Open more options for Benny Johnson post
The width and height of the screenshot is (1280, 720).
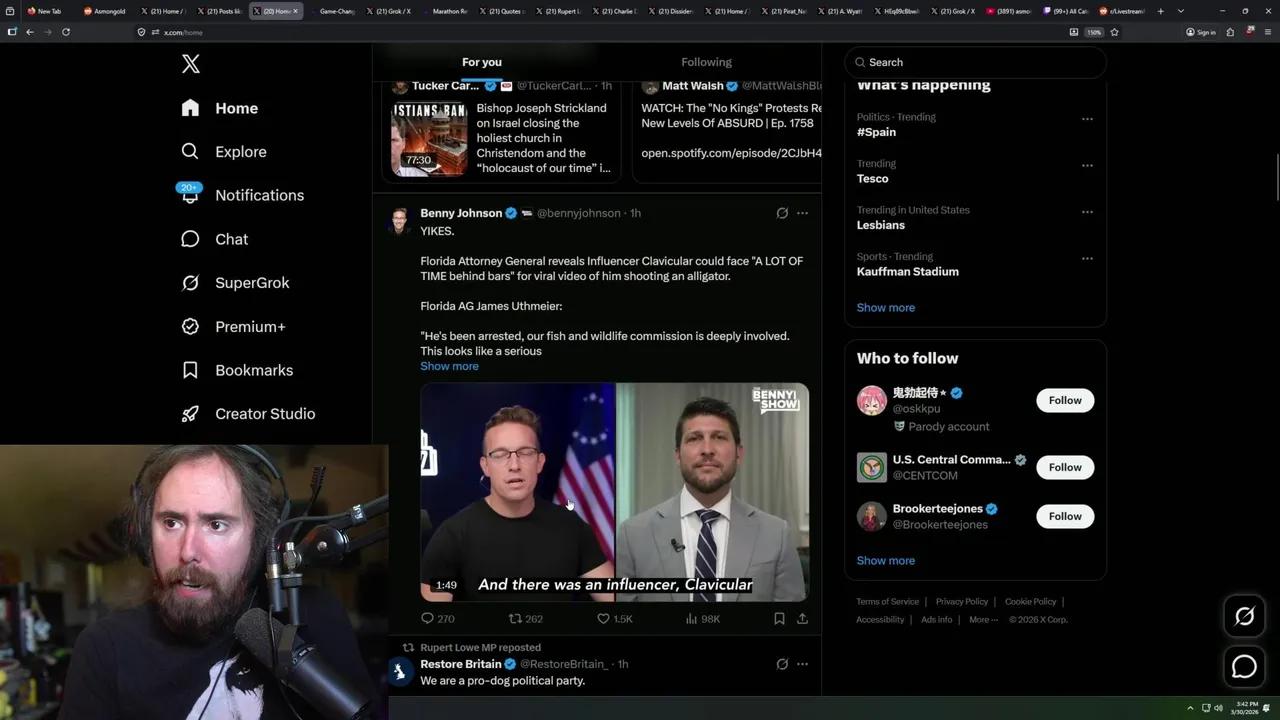pyautogui.click(x=802, y=213)
